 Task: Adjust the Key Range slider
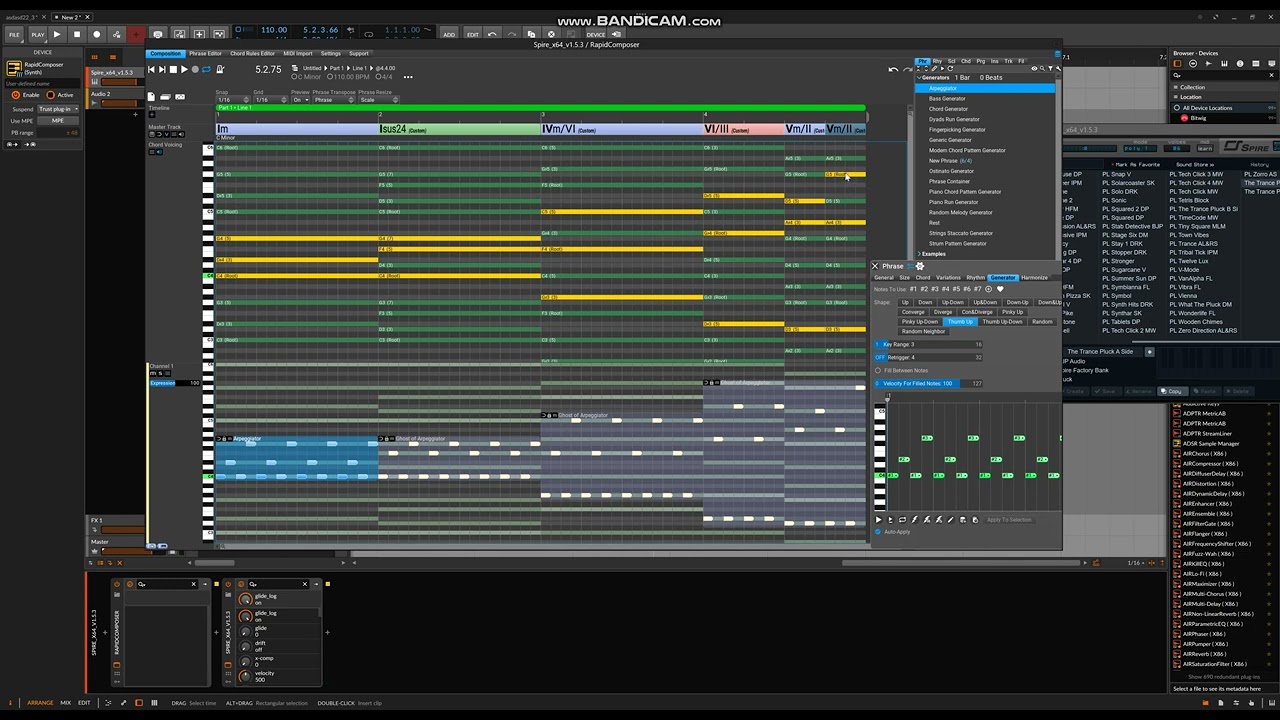pyautogui.click(x=929, y=344)
